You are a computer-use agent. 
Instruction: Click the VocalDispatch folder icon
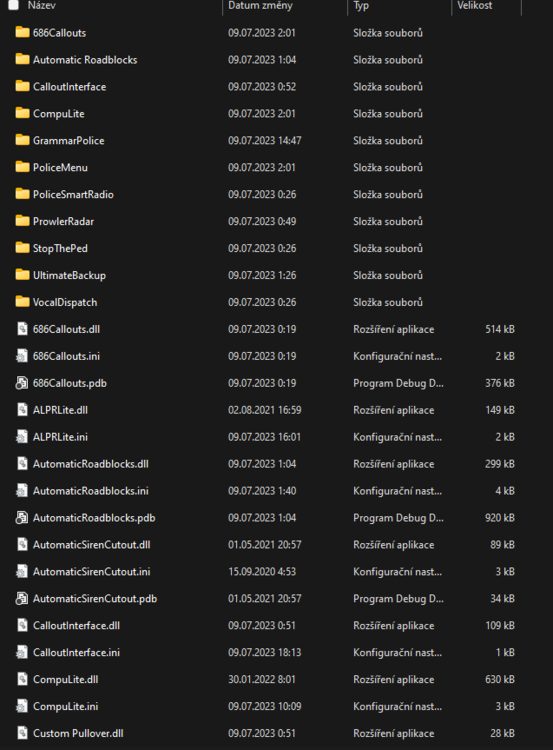coord(22,302)
